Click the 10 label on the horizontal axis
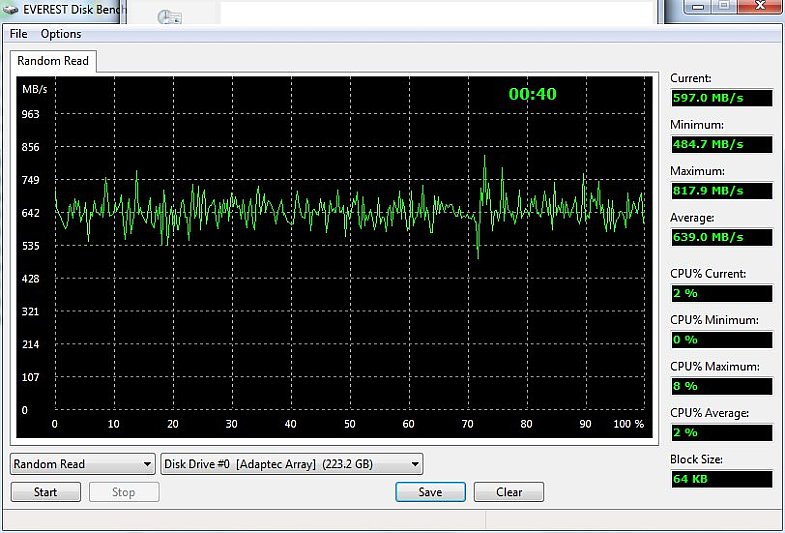785x533 pixels. (114, 424)
